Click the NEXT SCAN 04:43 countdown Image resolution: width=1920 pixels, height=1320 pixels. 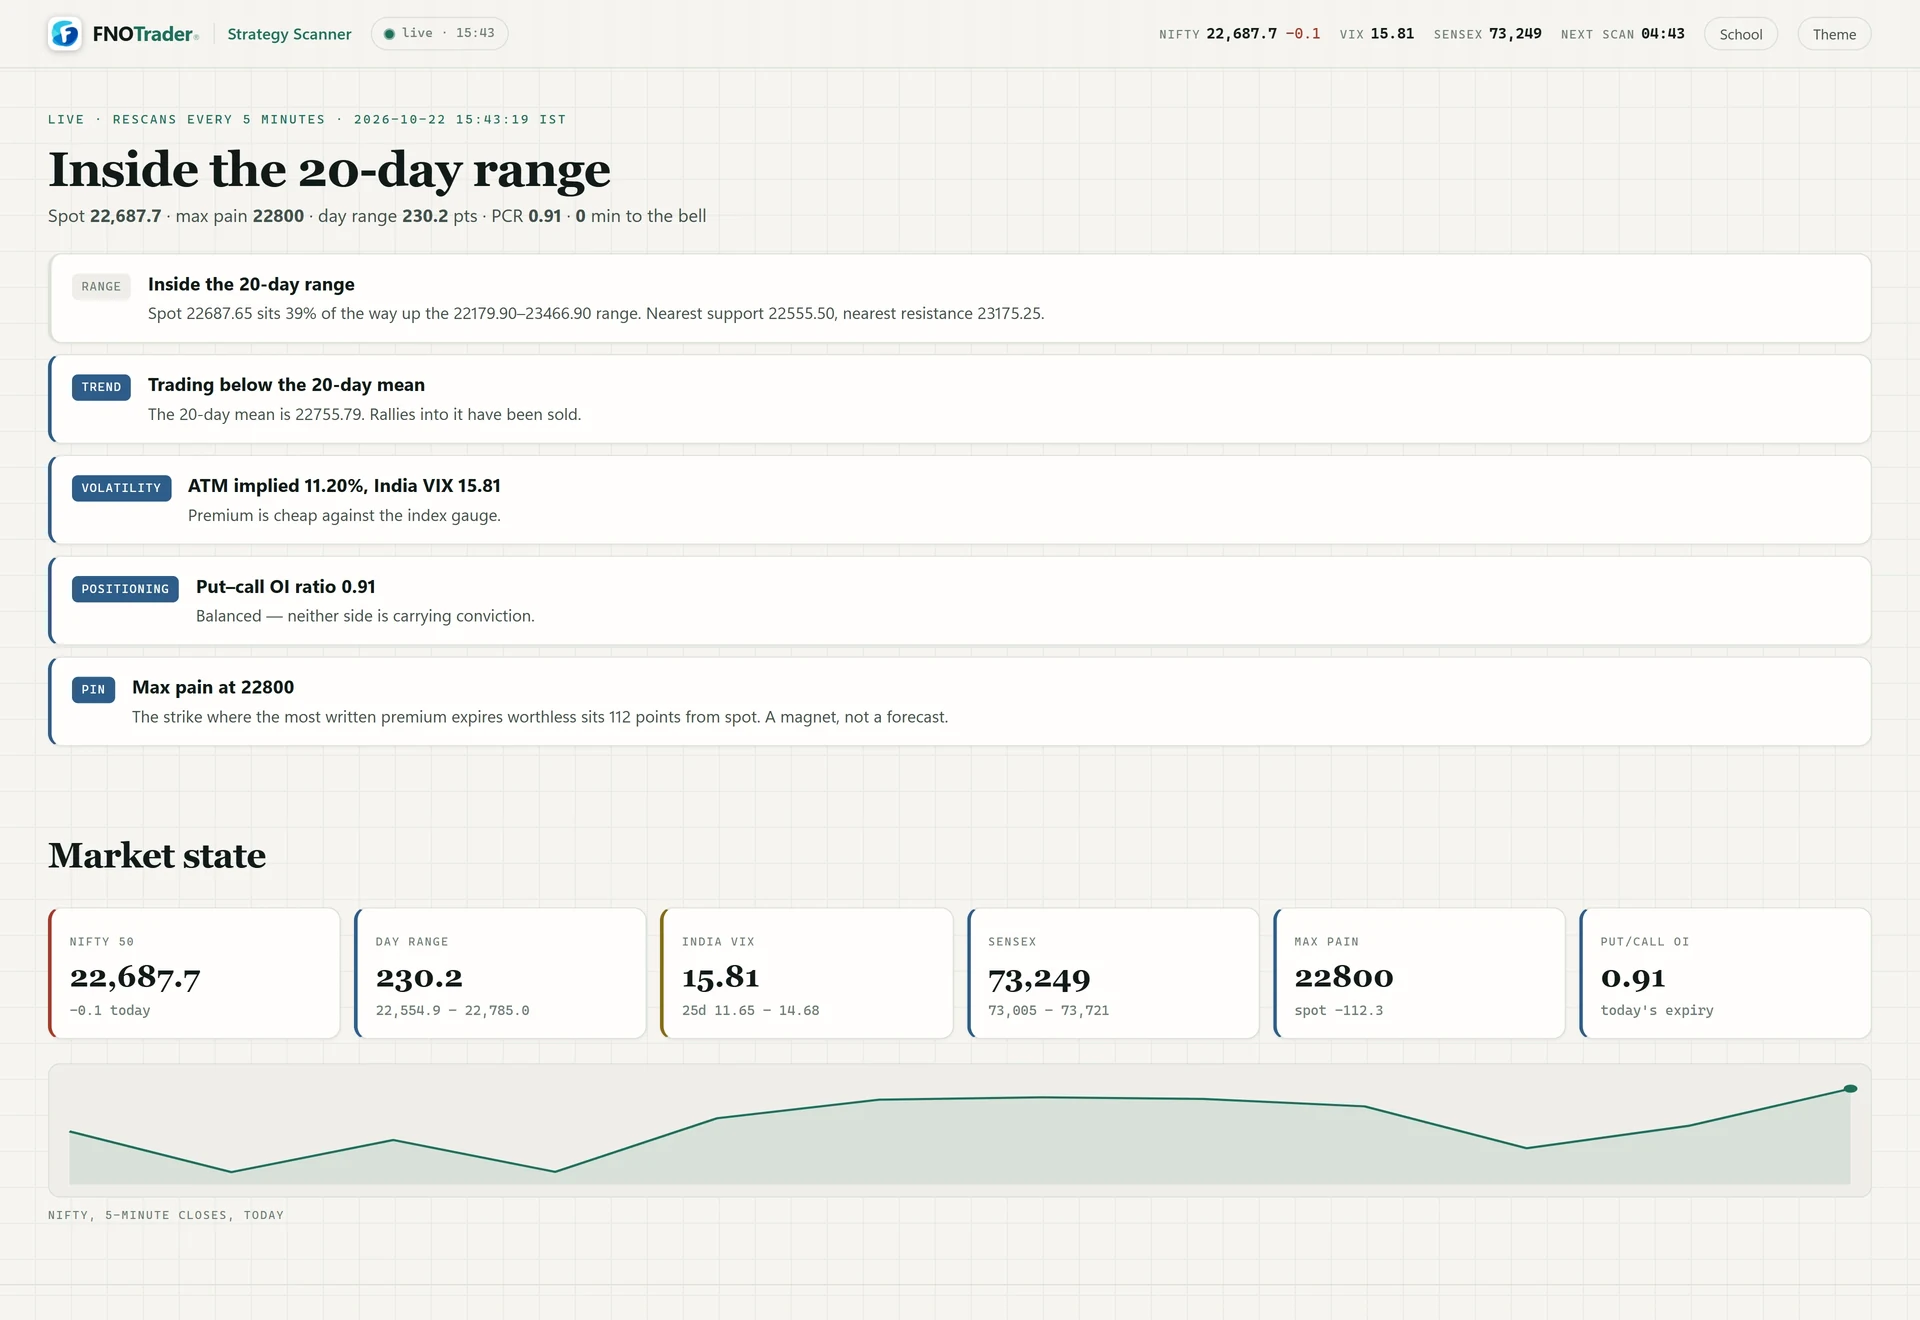[x=1622, y=34]
